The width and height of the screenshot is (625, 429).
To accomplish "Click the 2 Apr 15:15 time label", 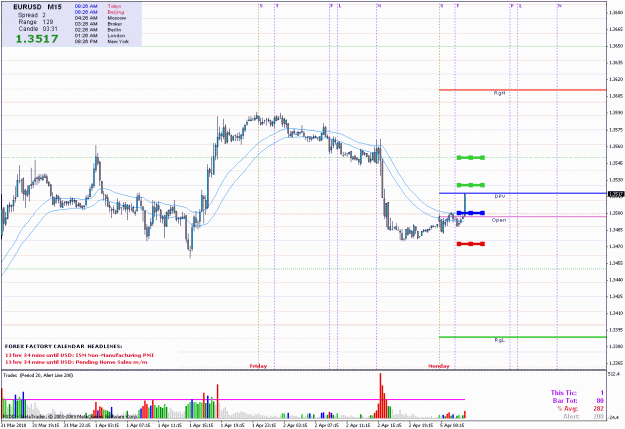I will [x=389, y=425].
